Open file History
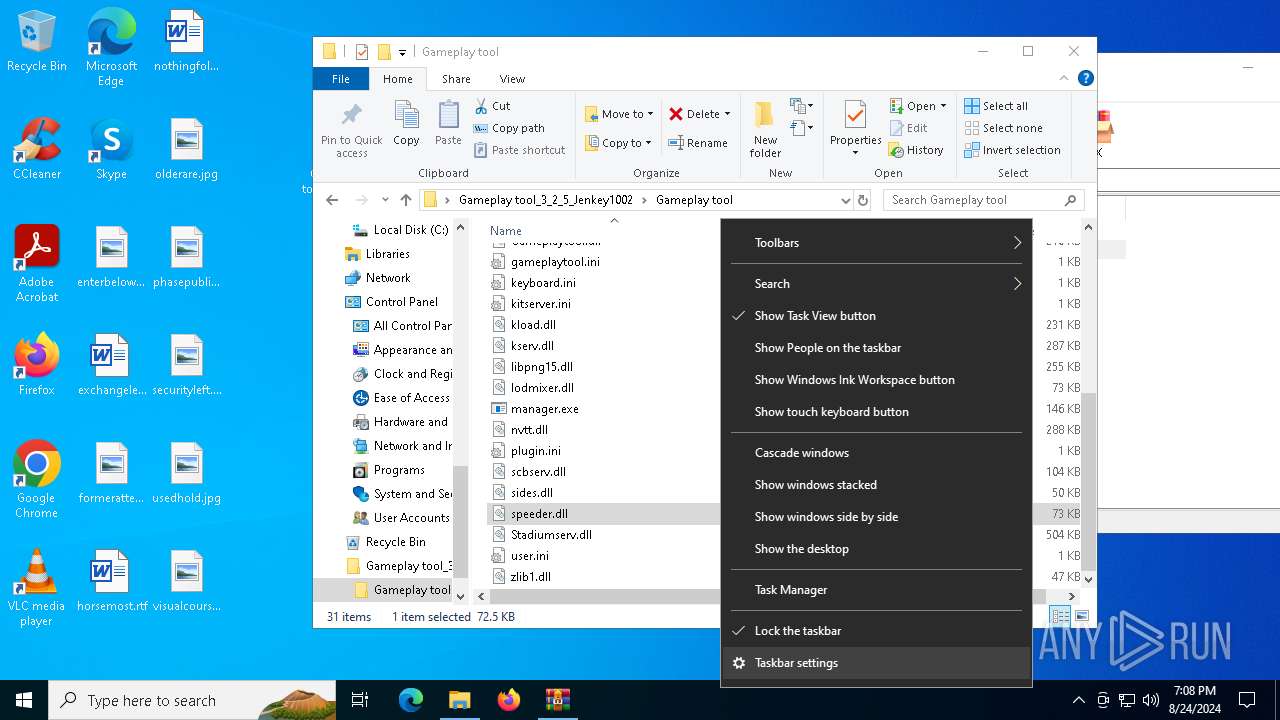This screenshot has height=720, width=1280. [x=916, y=150]
